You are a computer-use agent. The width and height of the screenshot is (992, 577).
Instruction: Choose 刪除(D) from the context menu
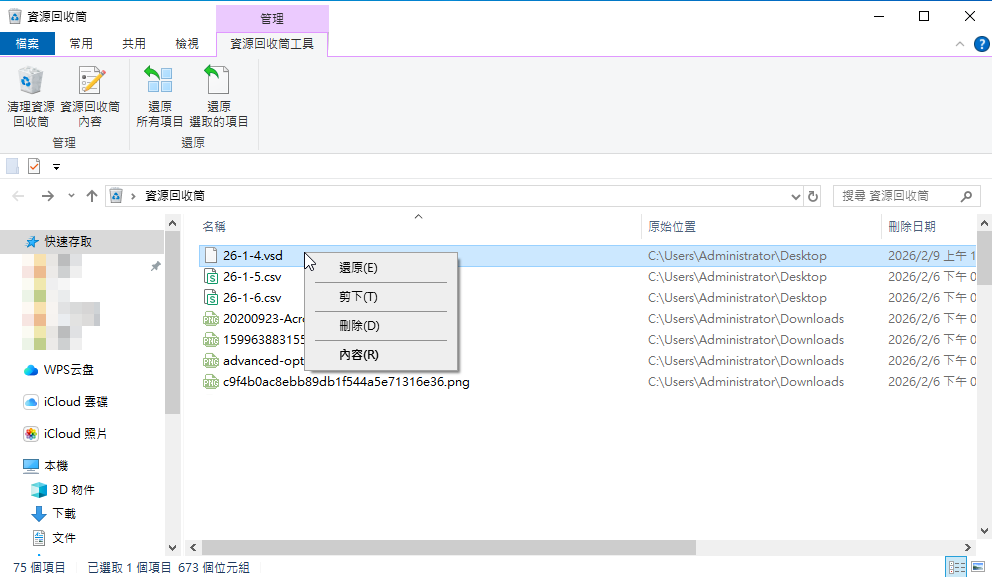click(358, 326)
